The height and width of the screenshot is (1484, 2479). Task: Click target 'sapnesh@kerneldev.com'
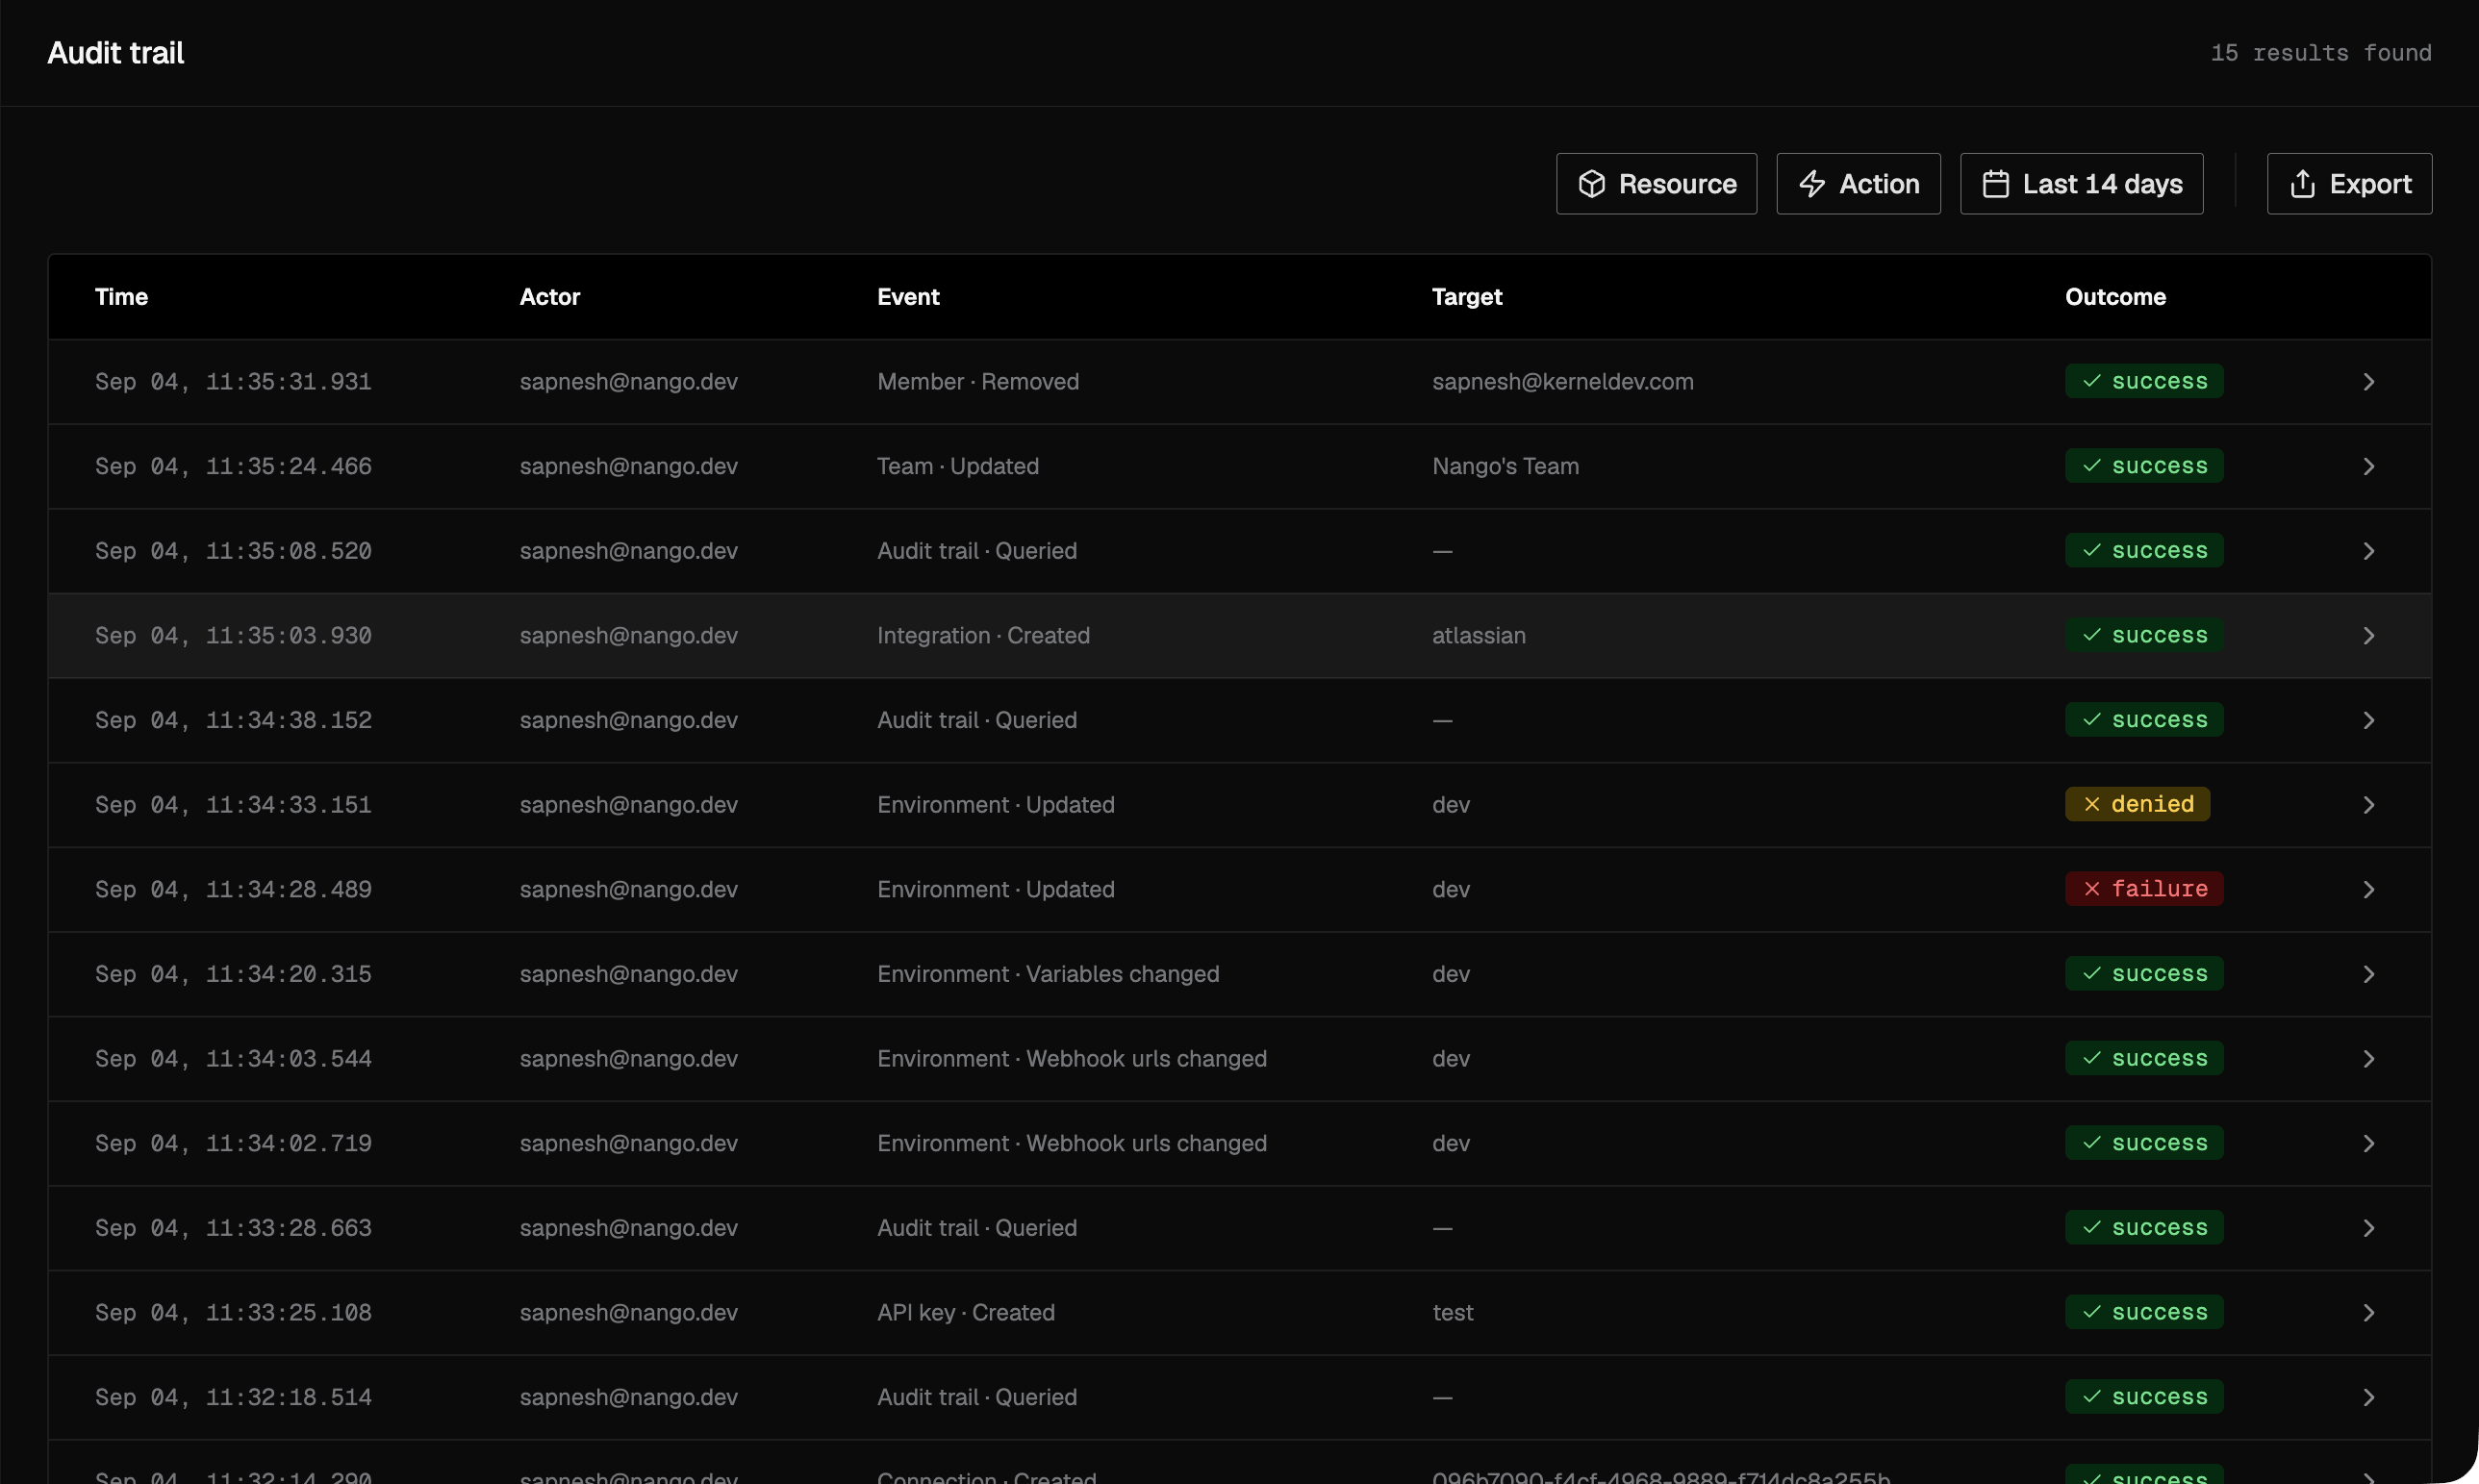pyautogui.click(x=1562, y=382)
